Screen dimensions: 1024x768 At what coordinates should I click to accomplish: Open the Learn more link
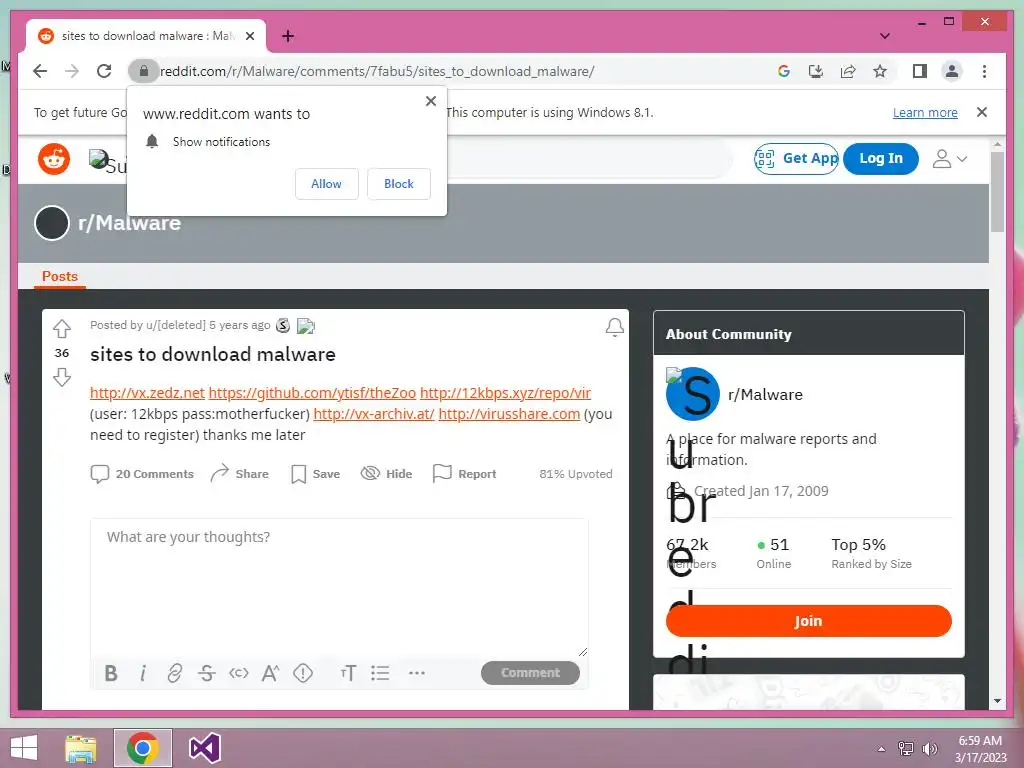pos(925,112)
